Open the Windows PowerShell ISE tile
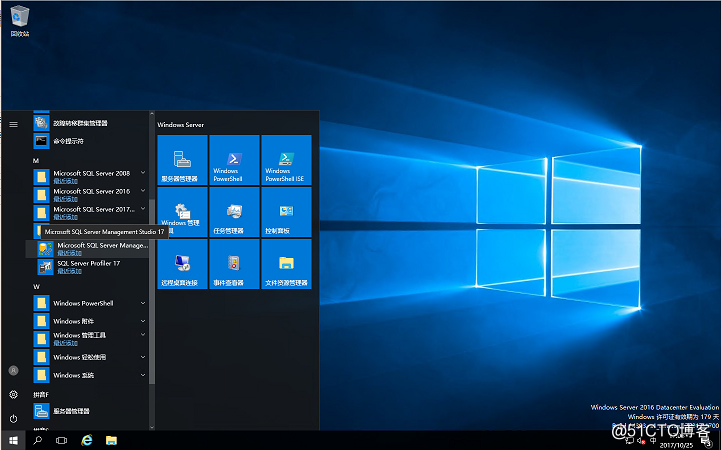Viewport: 721px width, 450px height. 286,160
